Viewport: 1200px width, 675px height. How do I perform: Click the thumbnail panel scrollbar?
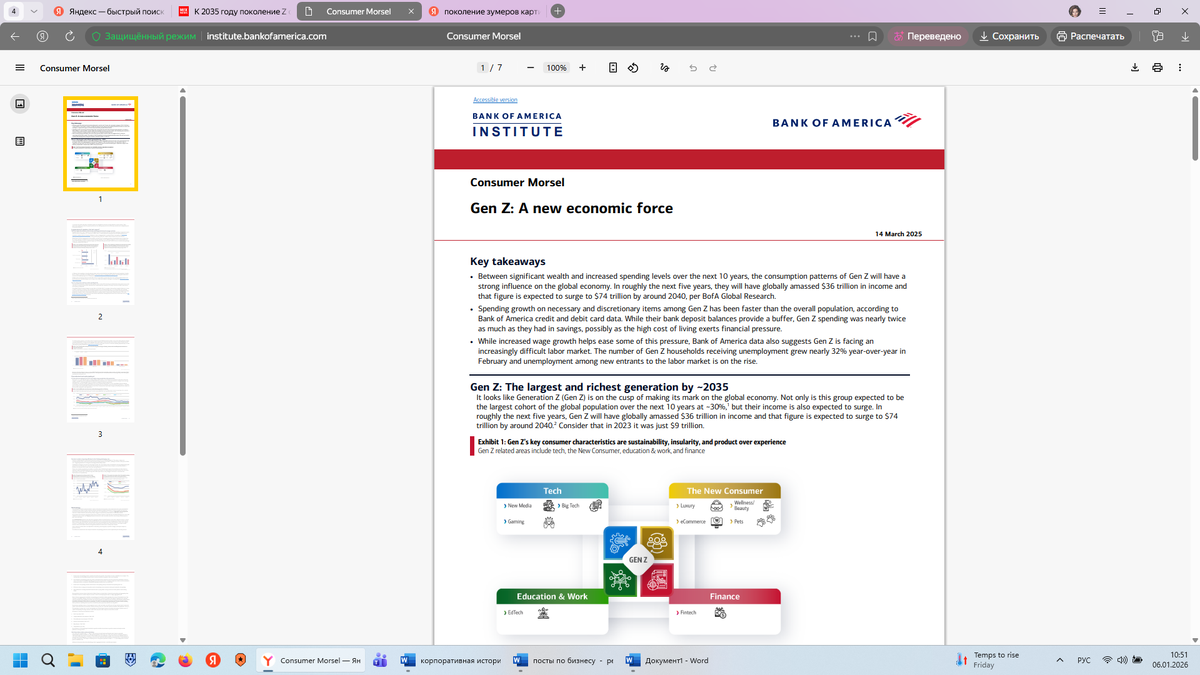coord(183,275)
